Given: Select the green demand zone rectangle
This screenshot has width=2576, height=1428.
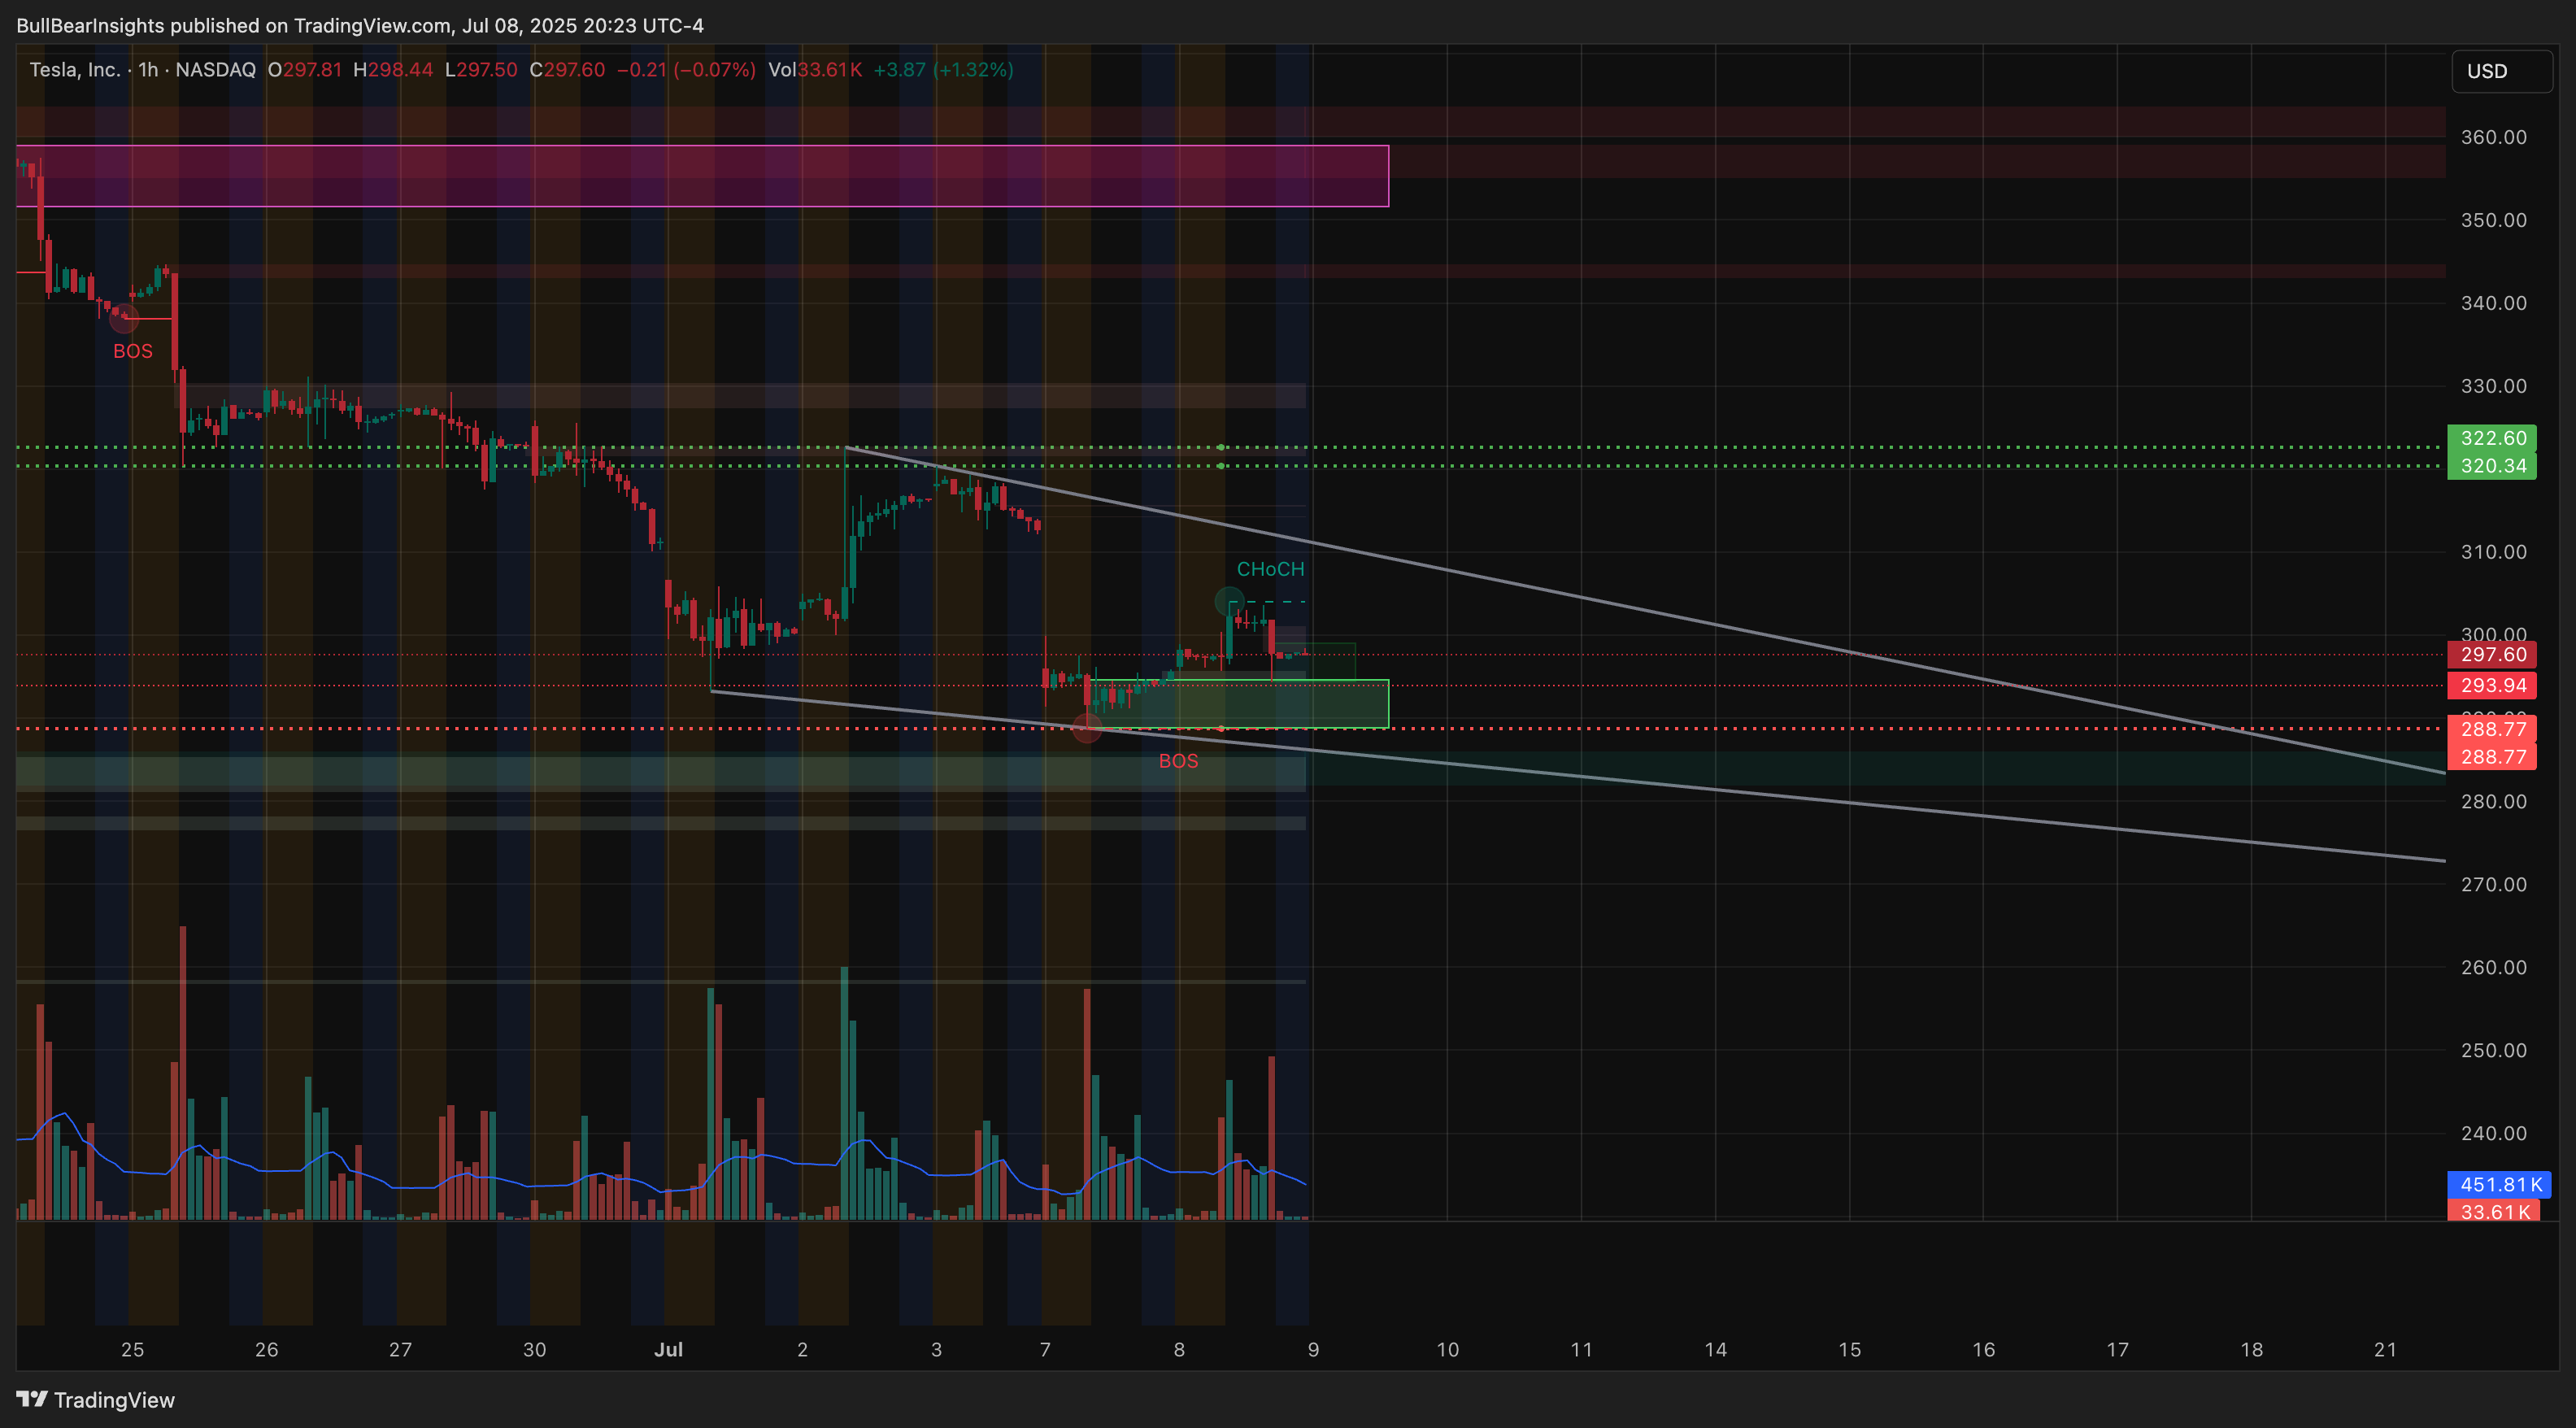Looking at the screenshot, I should tap(1240, 704).
